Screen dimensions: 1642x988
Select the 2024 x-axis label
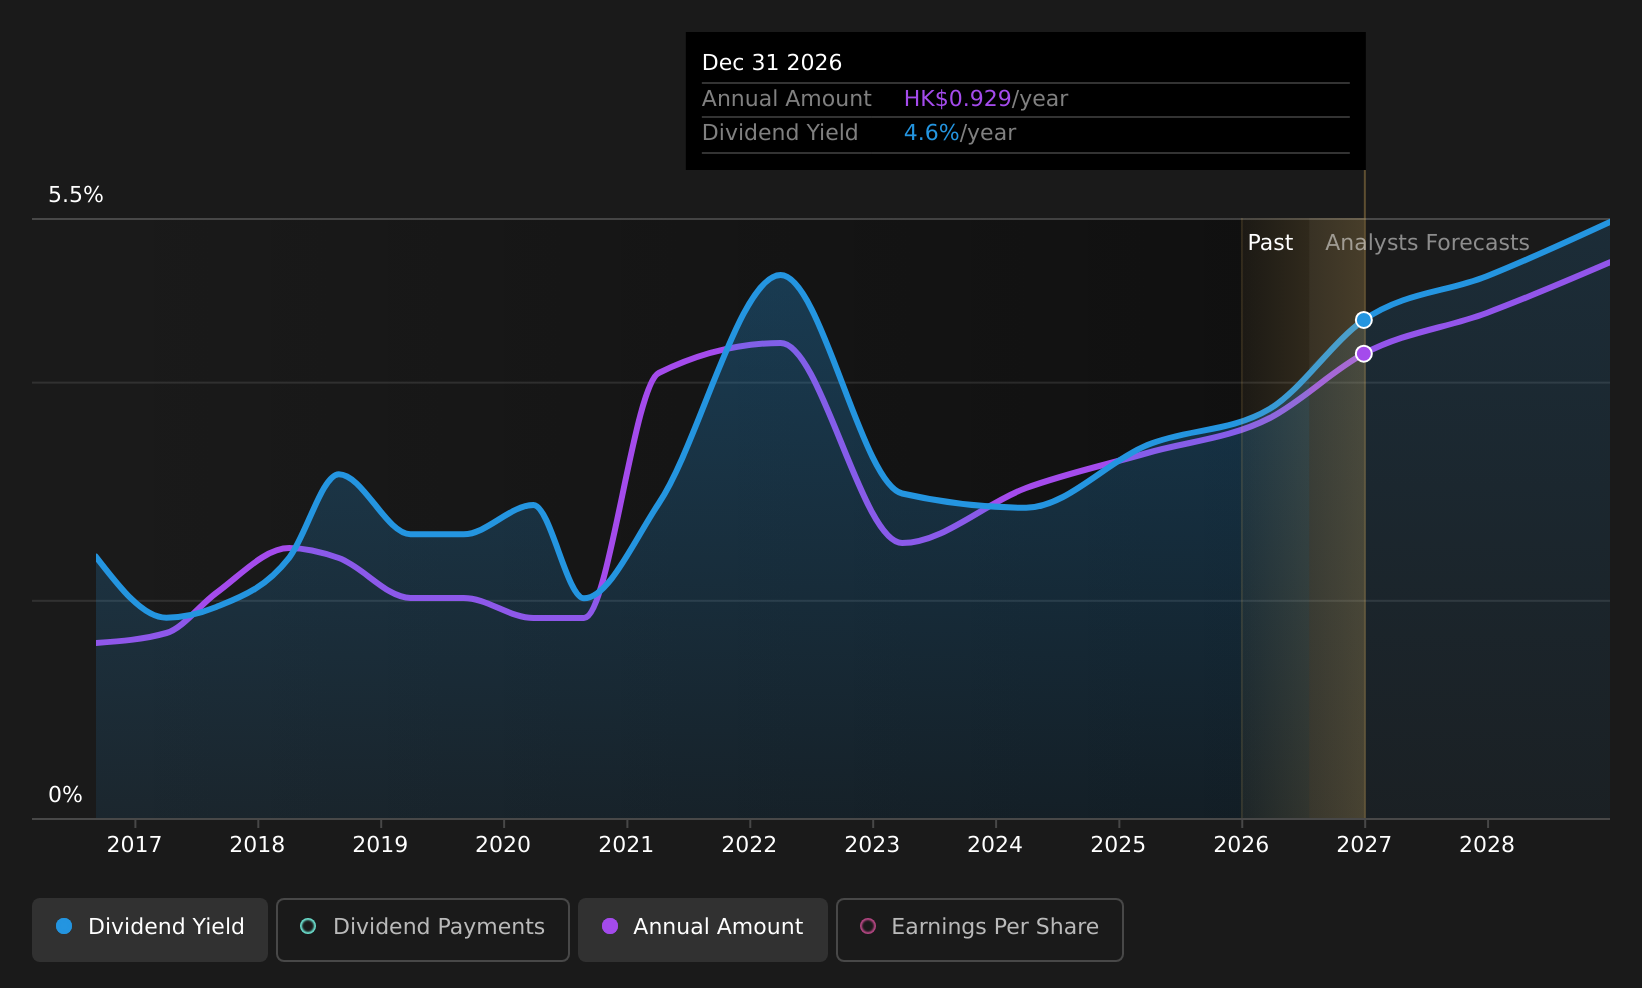tap(995, 845)
